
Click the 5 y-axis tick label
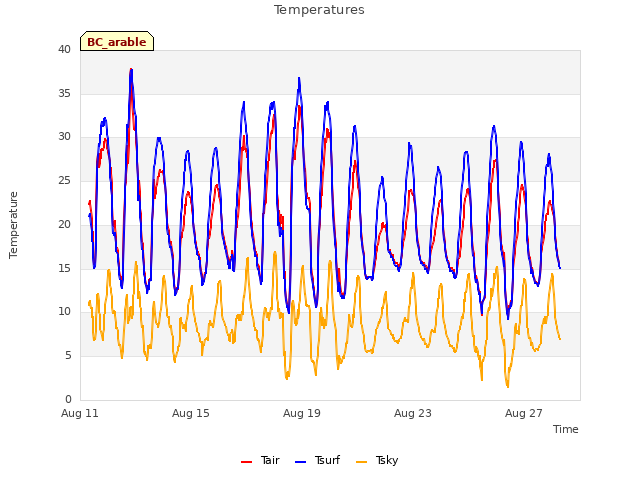click(x=68, y=356)
